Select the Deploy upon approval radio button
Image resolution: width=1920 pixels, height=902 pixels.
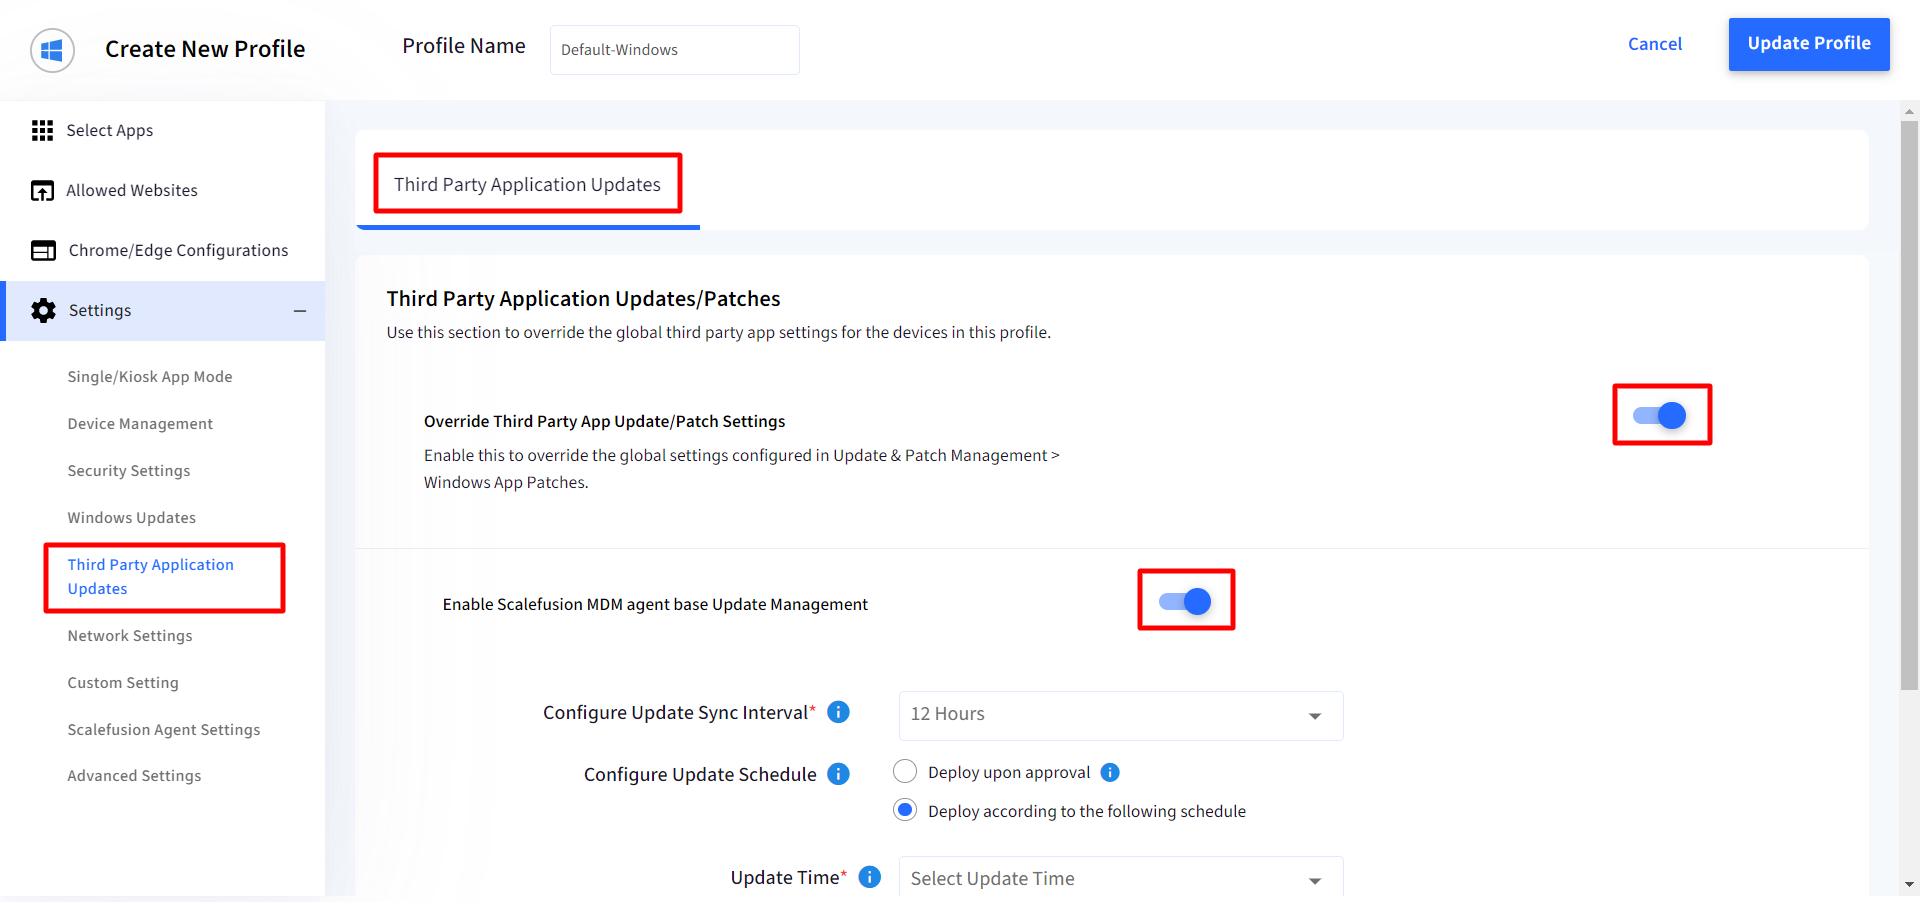(x=905, y=771)
